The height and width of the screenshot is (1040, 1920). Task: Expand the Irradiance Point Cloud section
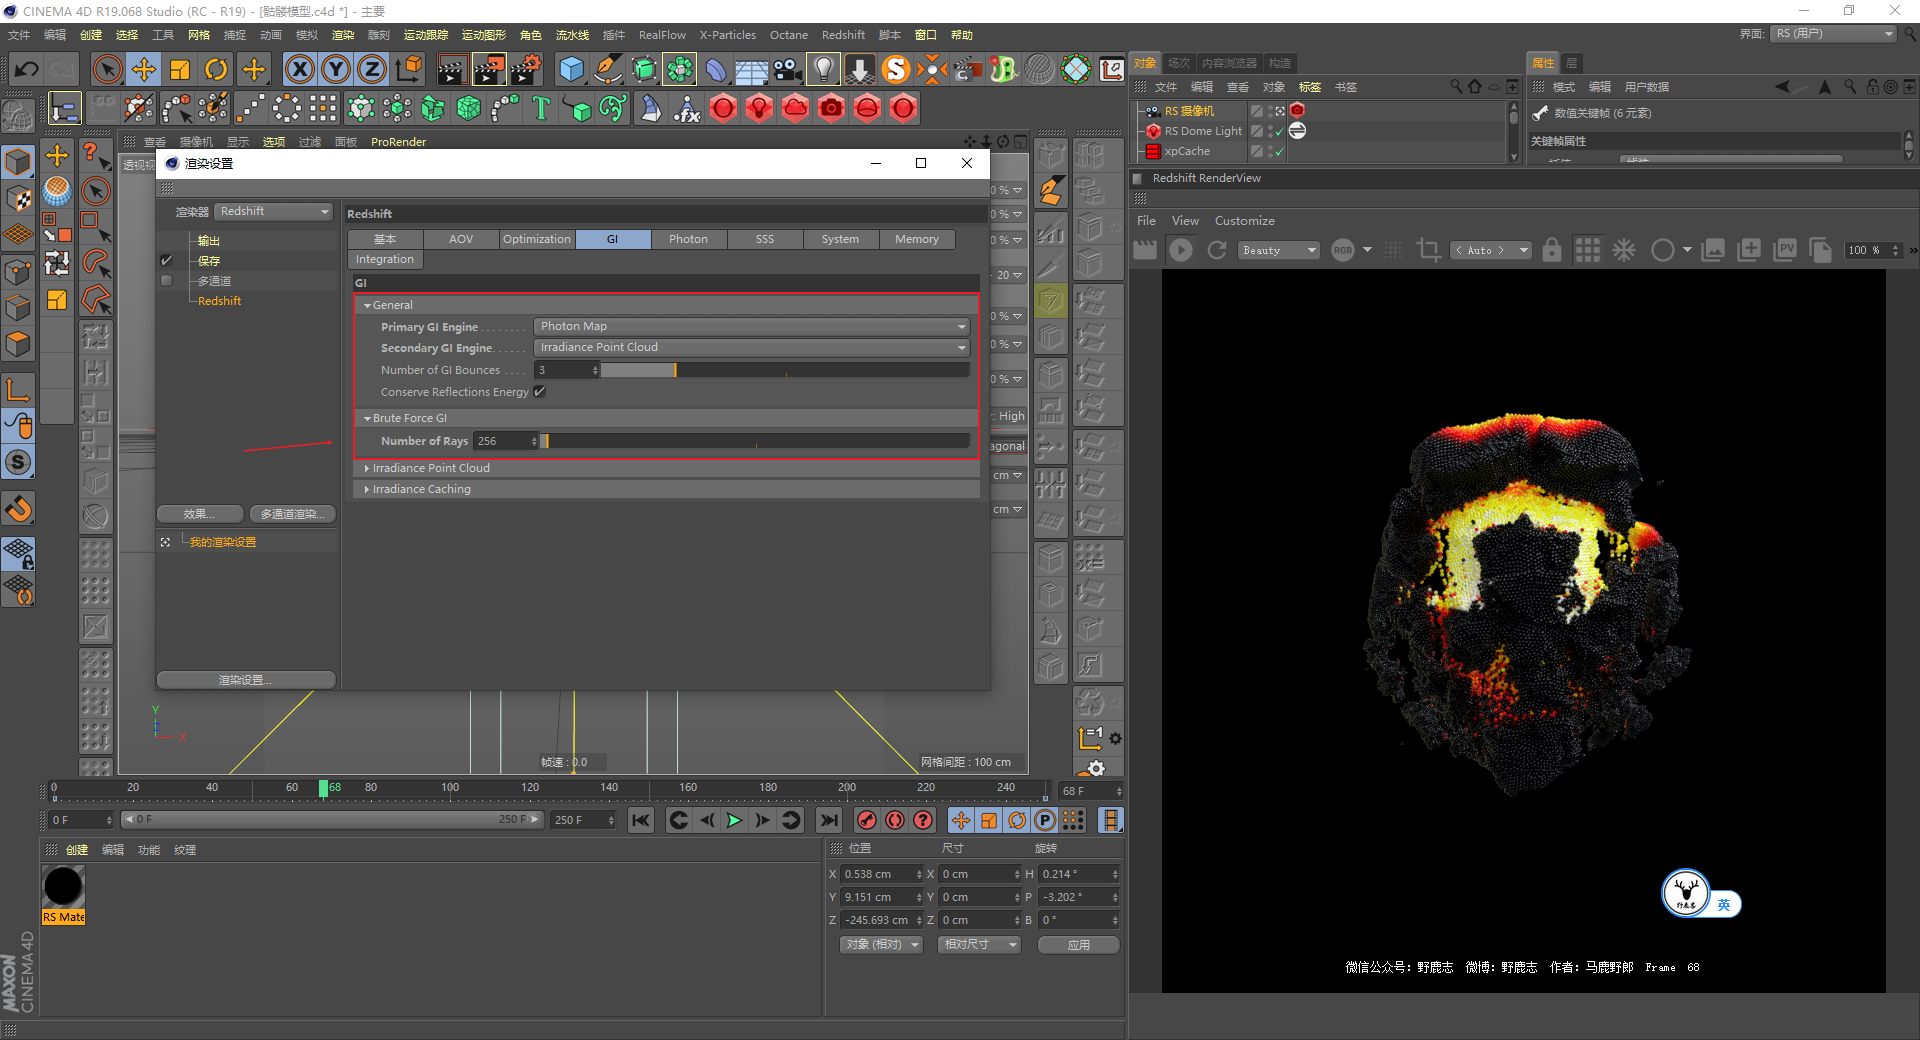tap(368, 469)
